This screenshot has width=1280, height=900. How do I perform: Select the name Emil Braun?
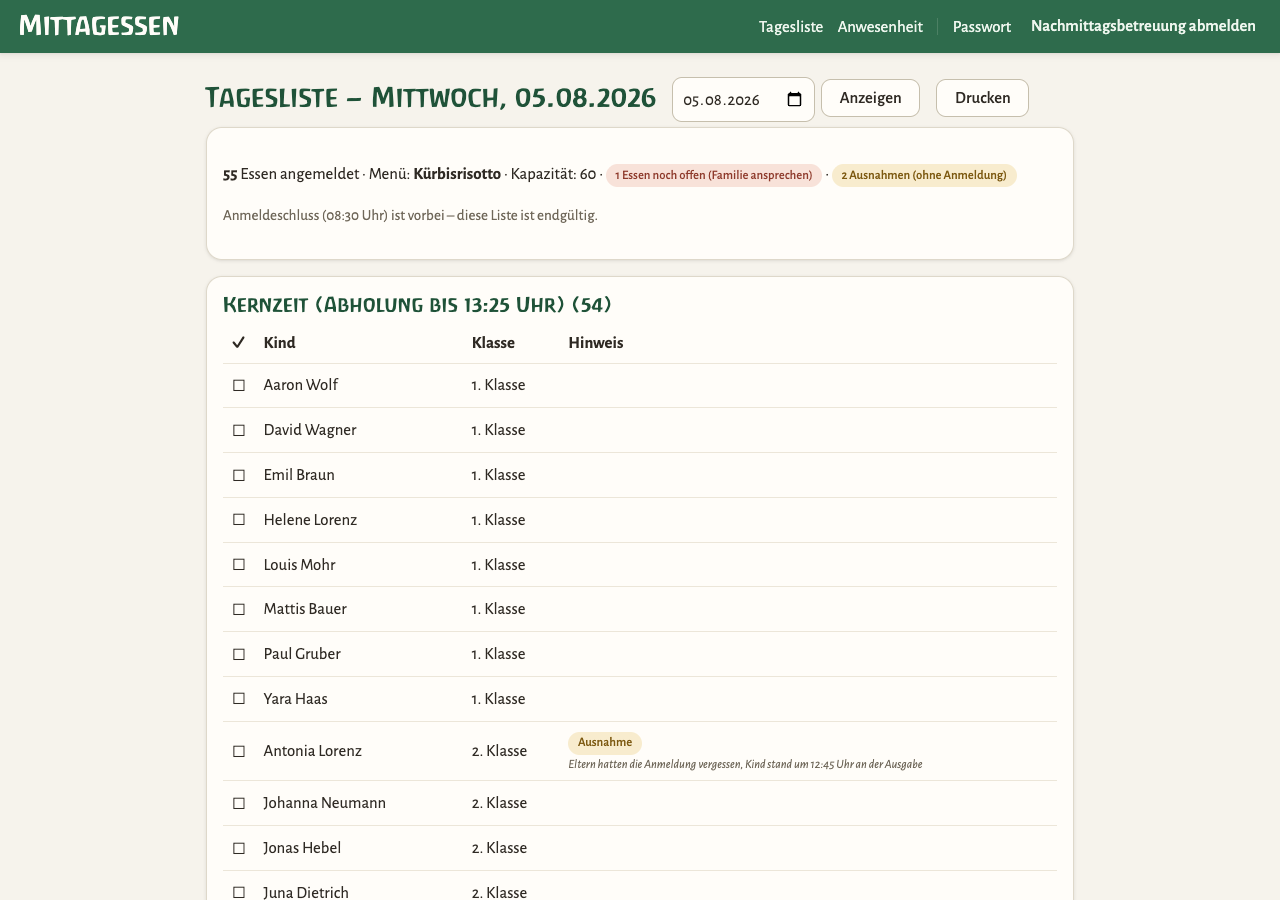click(x=299, y=475)
